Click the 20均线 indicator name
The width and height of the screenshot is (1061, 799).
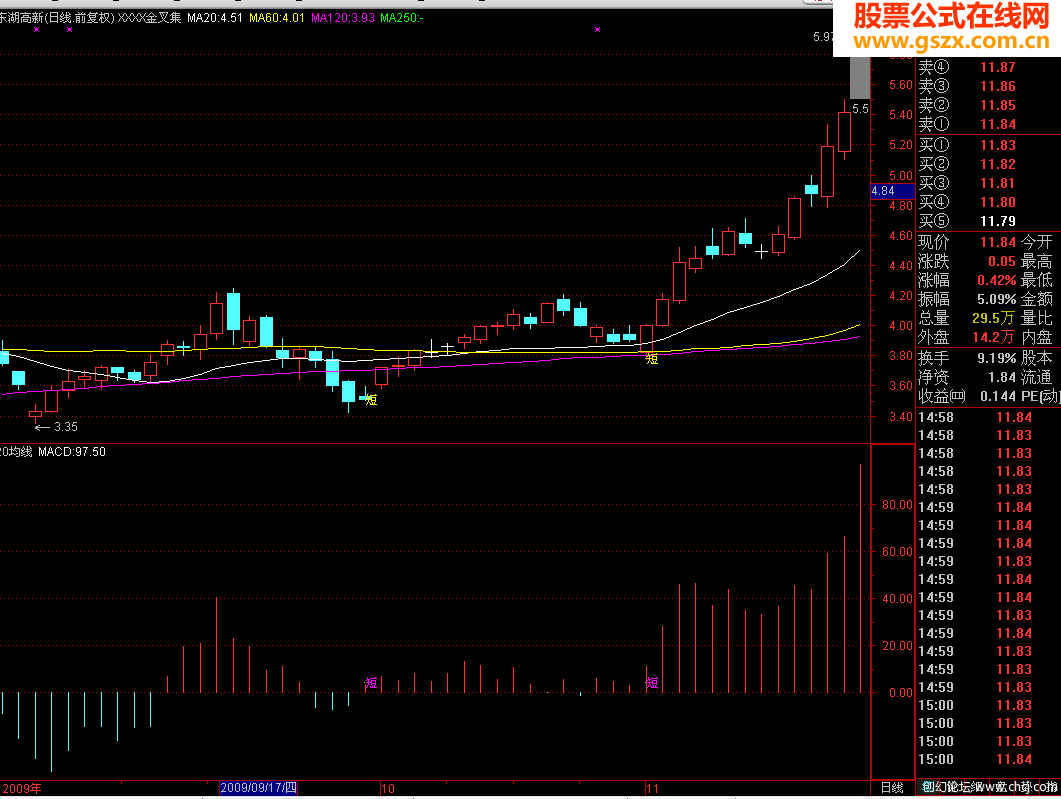16,452
